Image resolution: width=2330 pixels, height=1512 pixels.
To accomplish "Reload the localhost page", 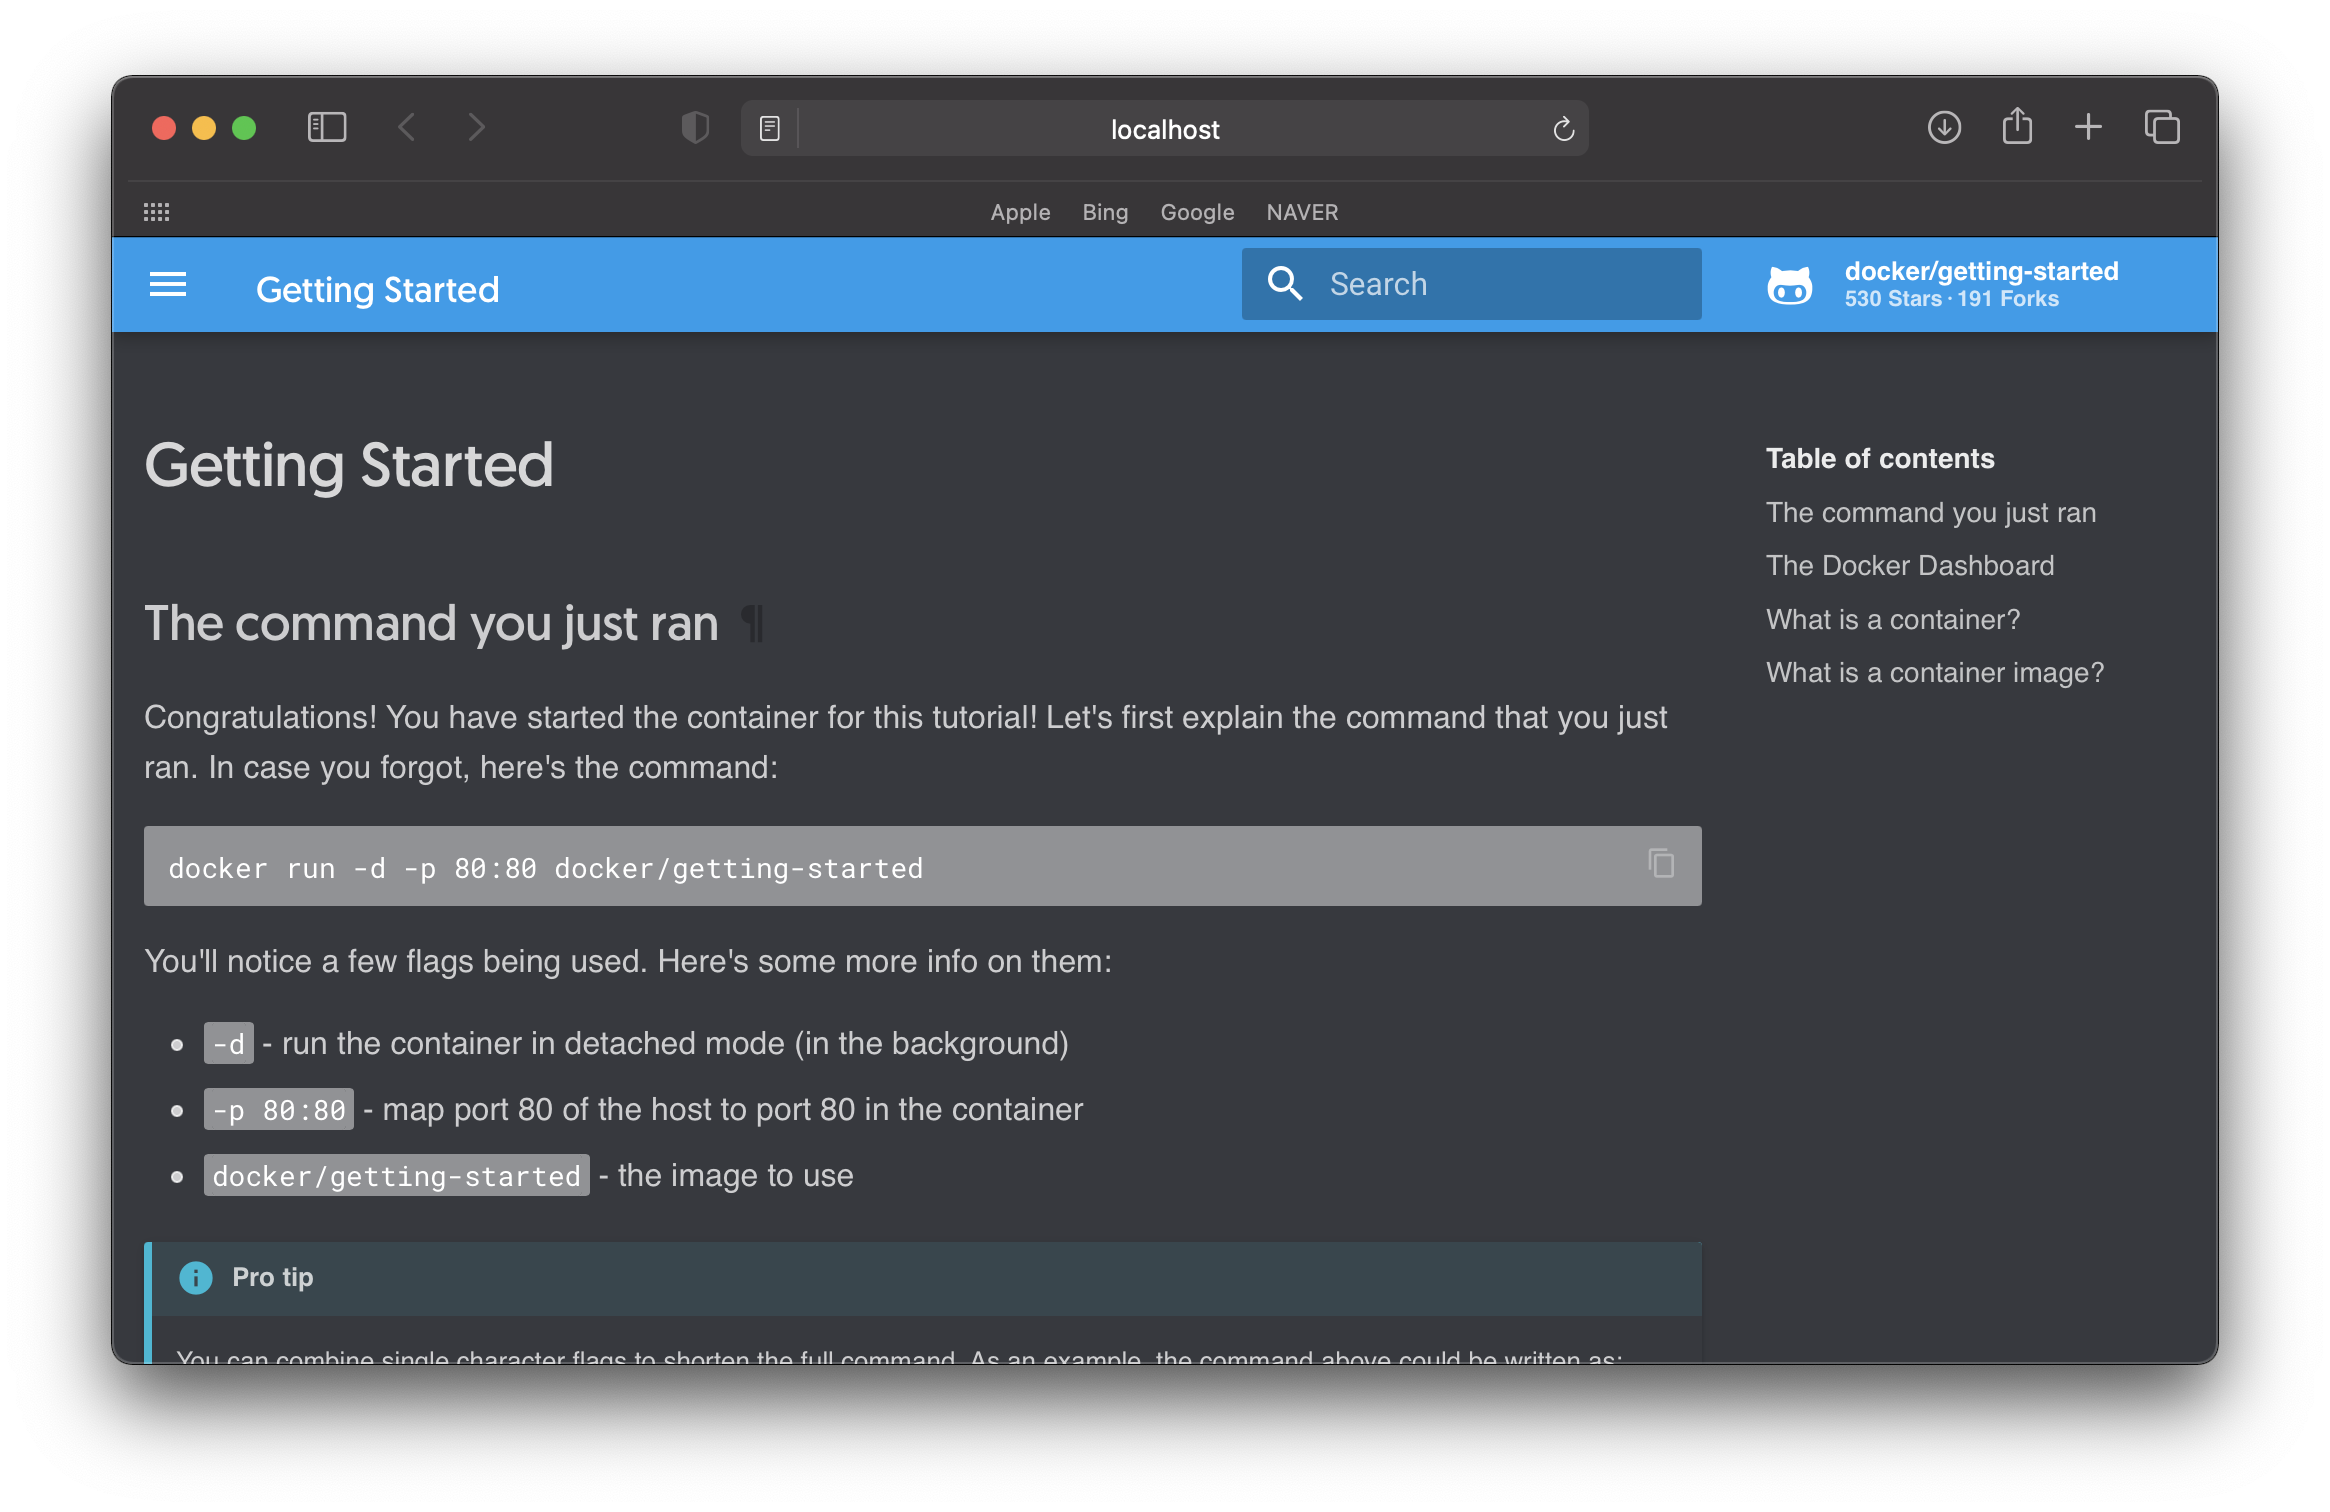I will pyautogui.click(x=1563, y=129).
